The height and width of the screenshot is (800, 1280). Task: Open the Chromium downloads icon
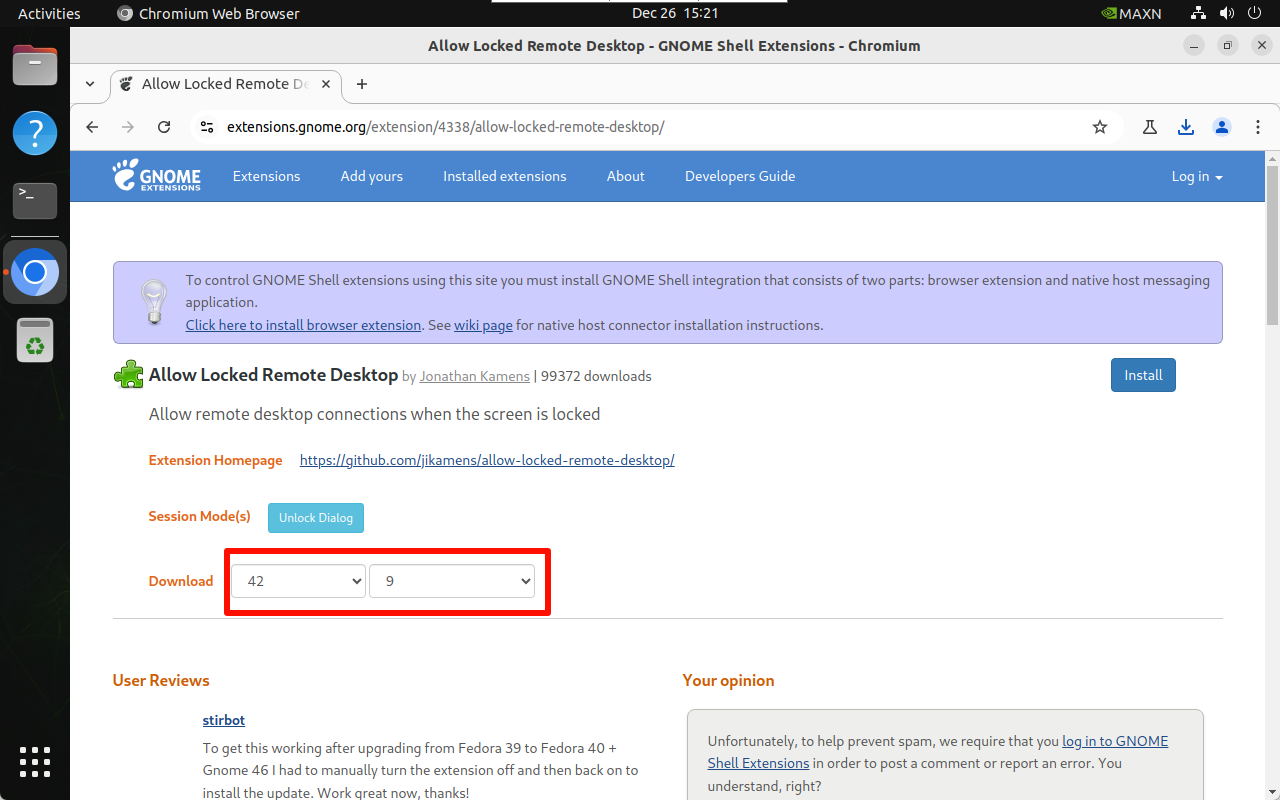1186,127
